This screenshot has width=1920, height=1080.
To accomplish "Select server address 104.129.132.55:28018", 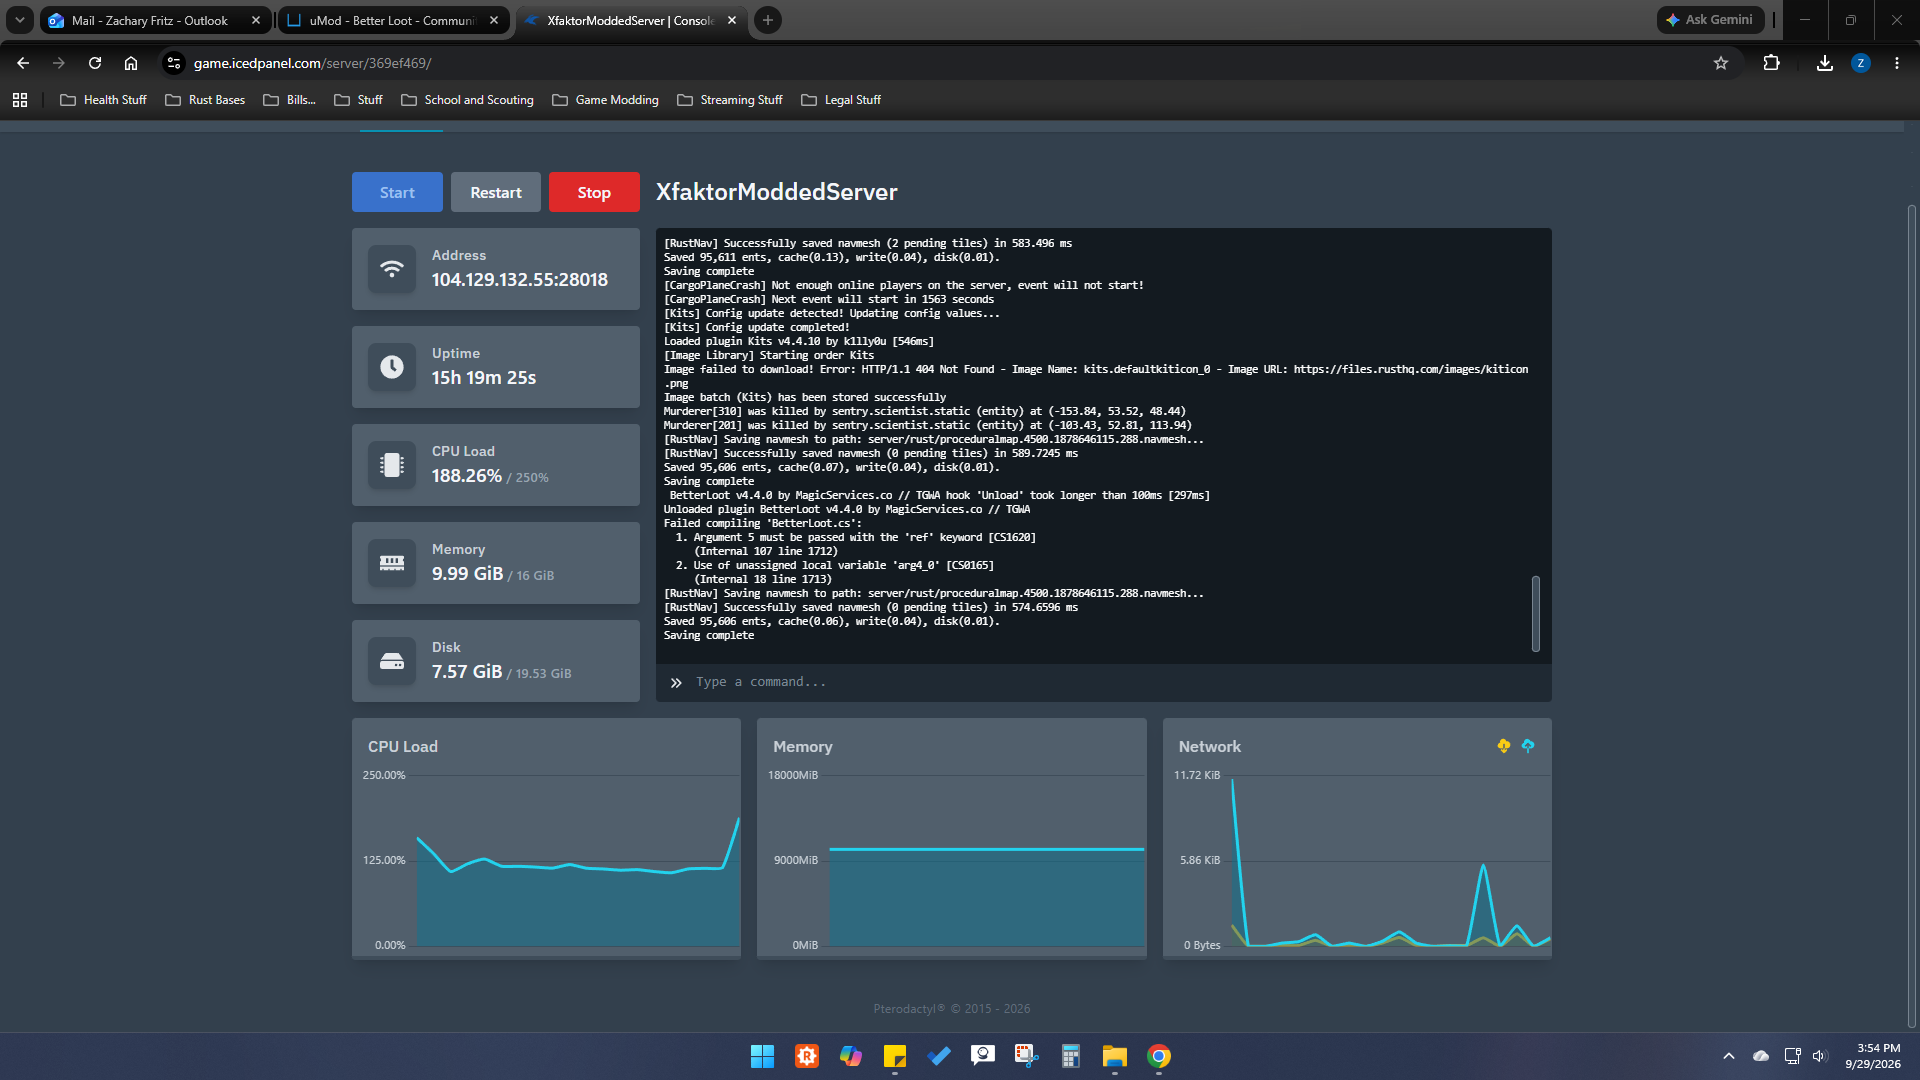I will point(520,280).
